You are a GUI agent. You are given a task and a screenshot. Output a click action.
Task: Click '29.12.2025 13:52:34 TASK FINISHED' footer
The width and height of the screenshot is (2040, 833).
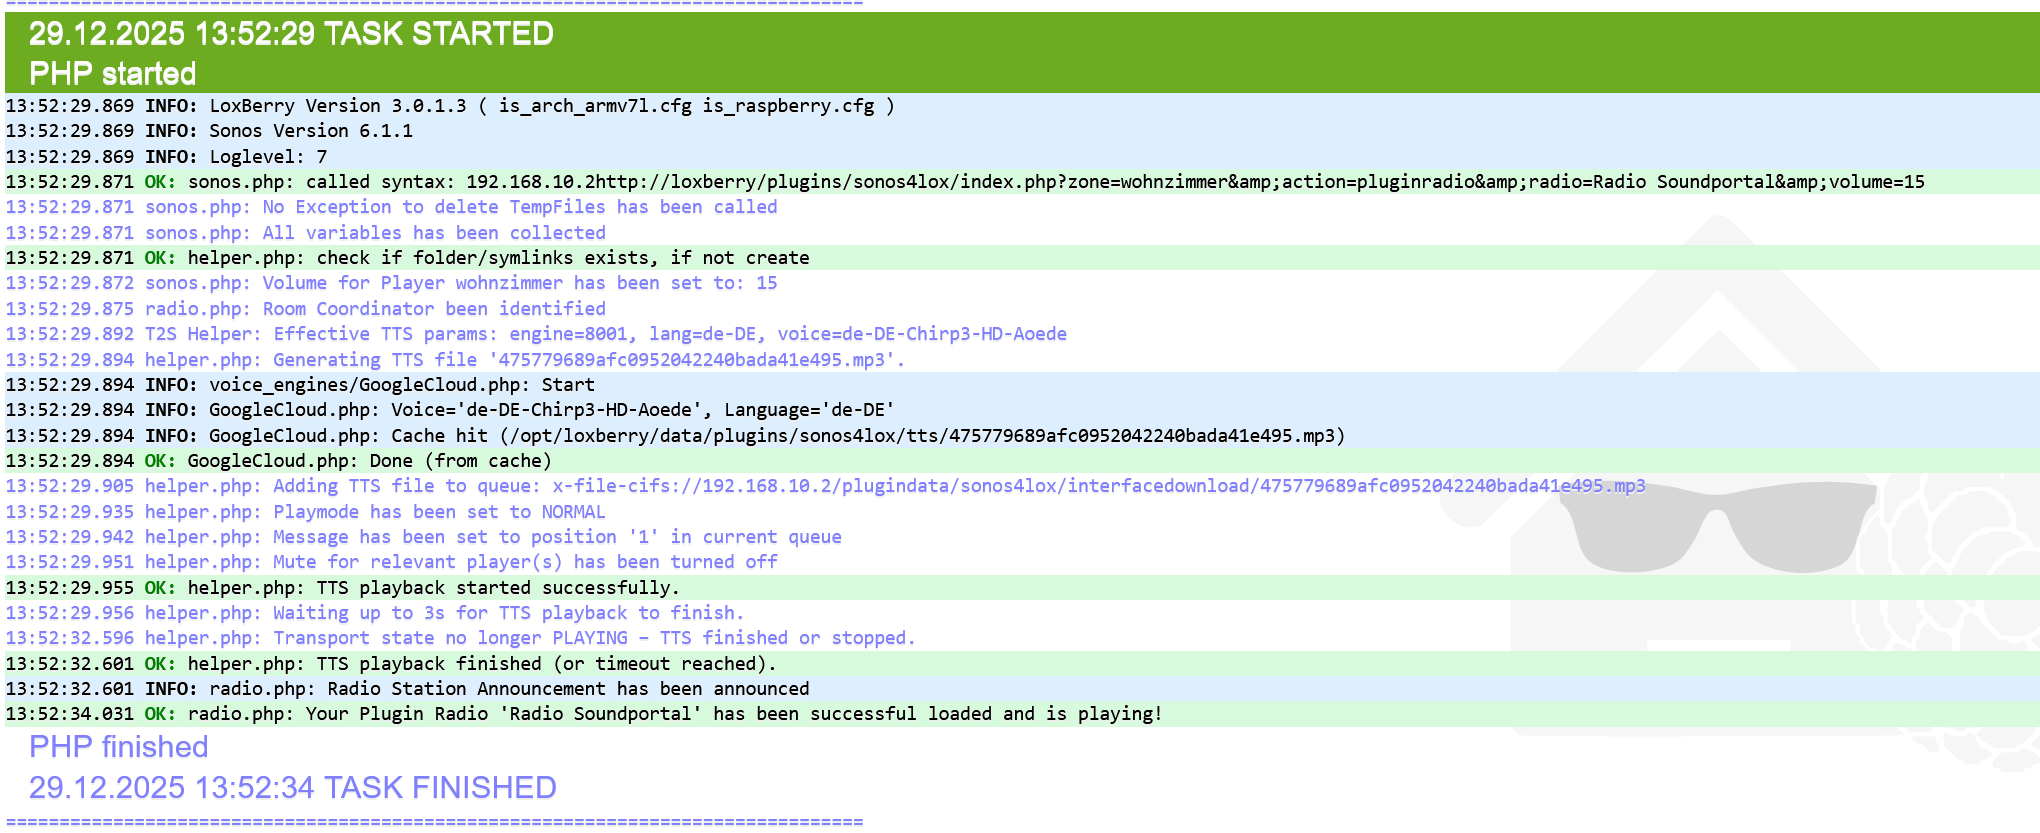point(292,788)
